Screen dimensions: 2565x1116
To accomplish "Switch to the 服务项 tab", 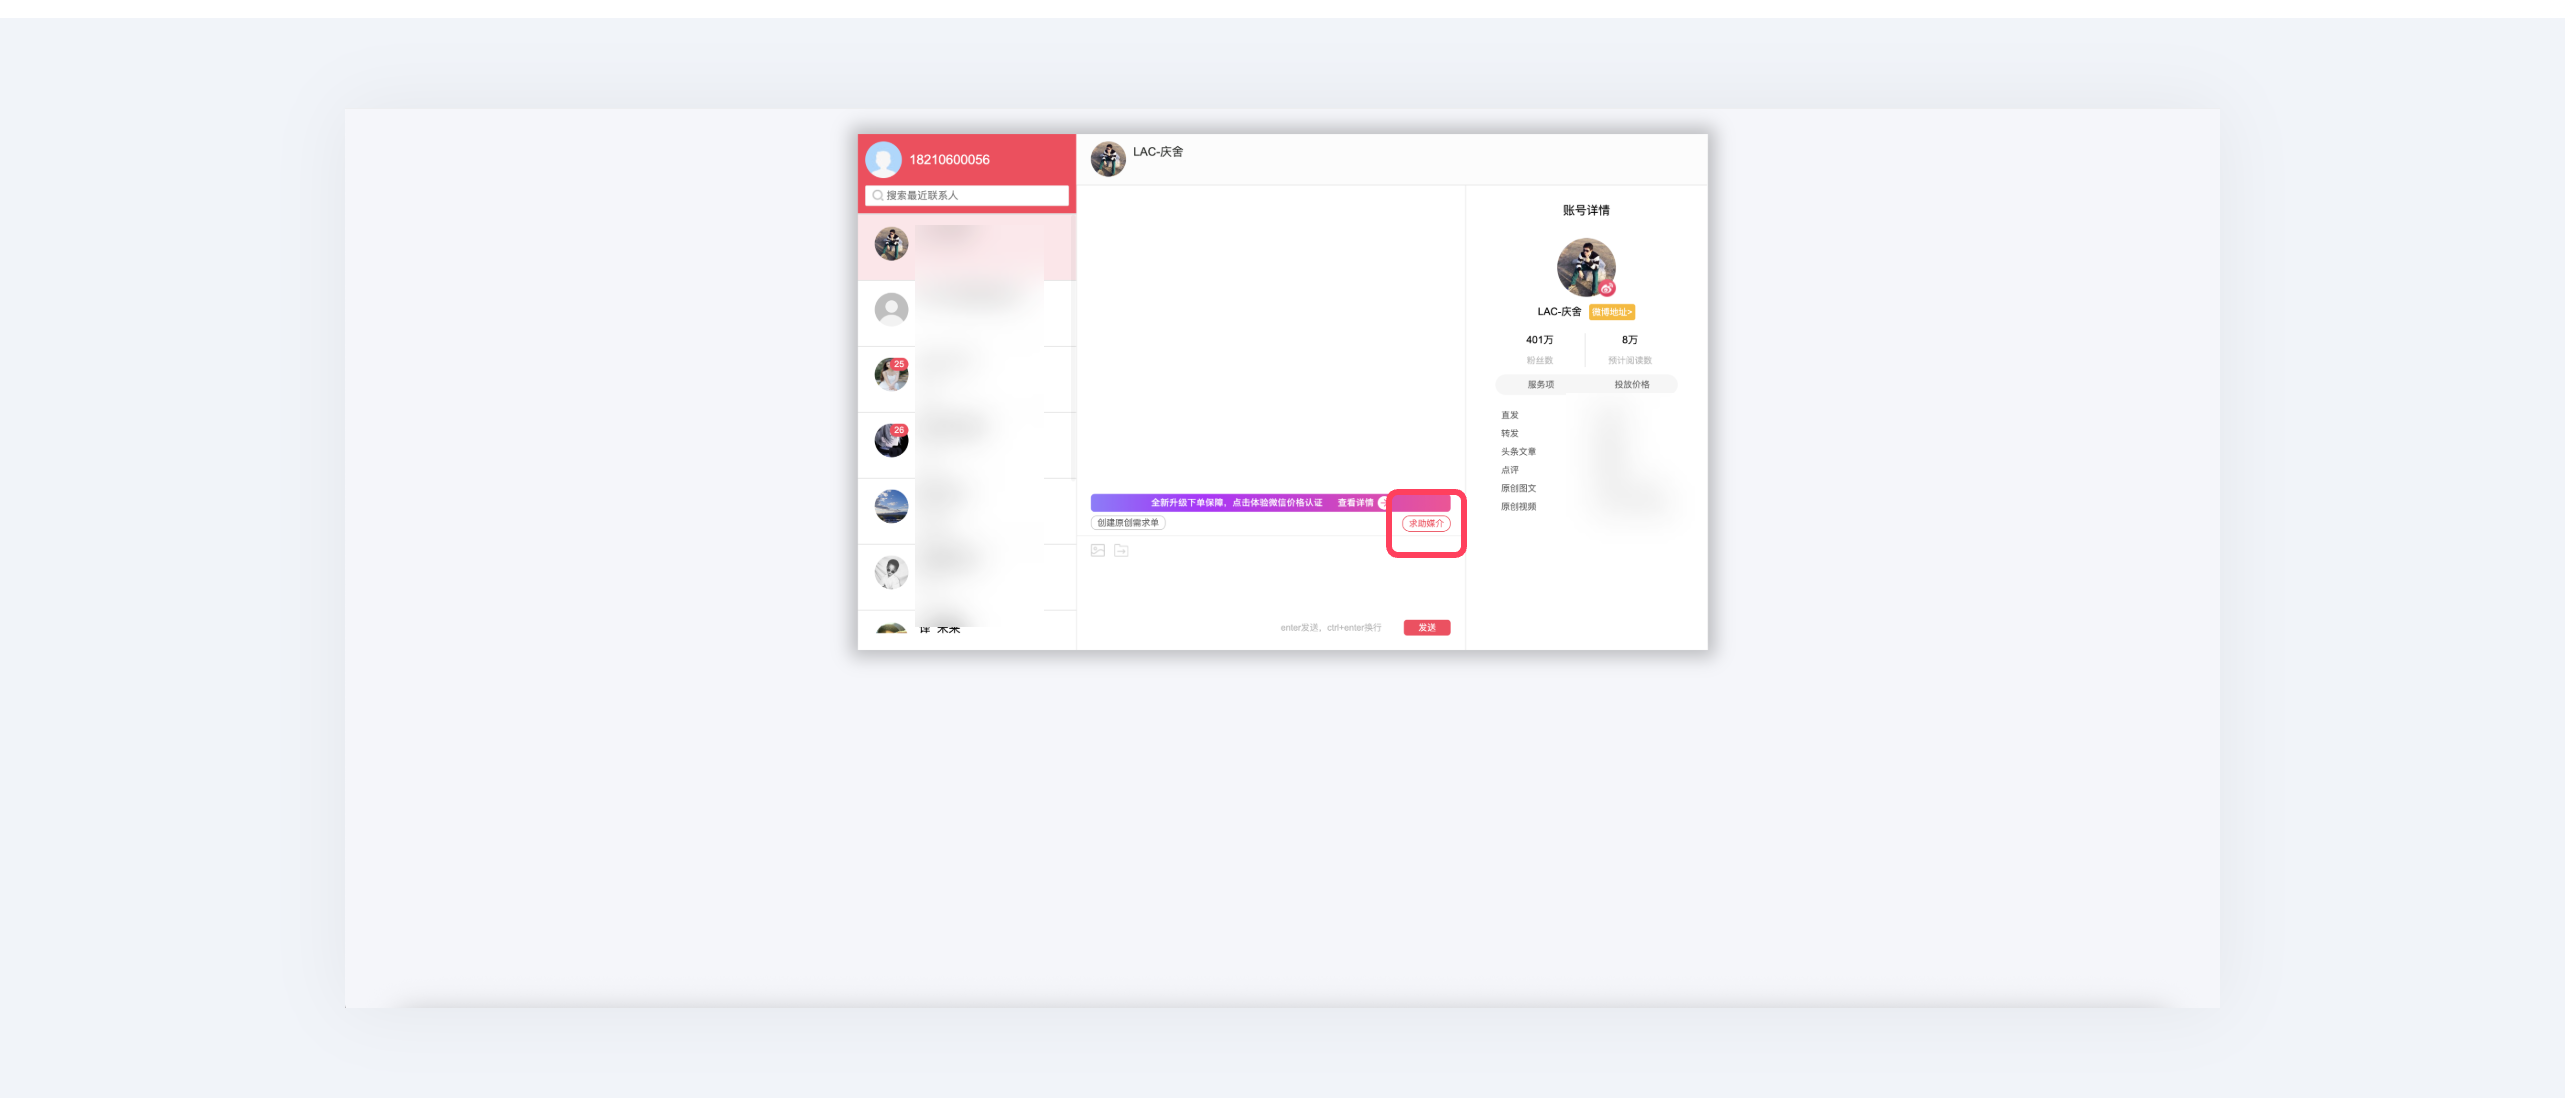I will tap(1540, 385).
